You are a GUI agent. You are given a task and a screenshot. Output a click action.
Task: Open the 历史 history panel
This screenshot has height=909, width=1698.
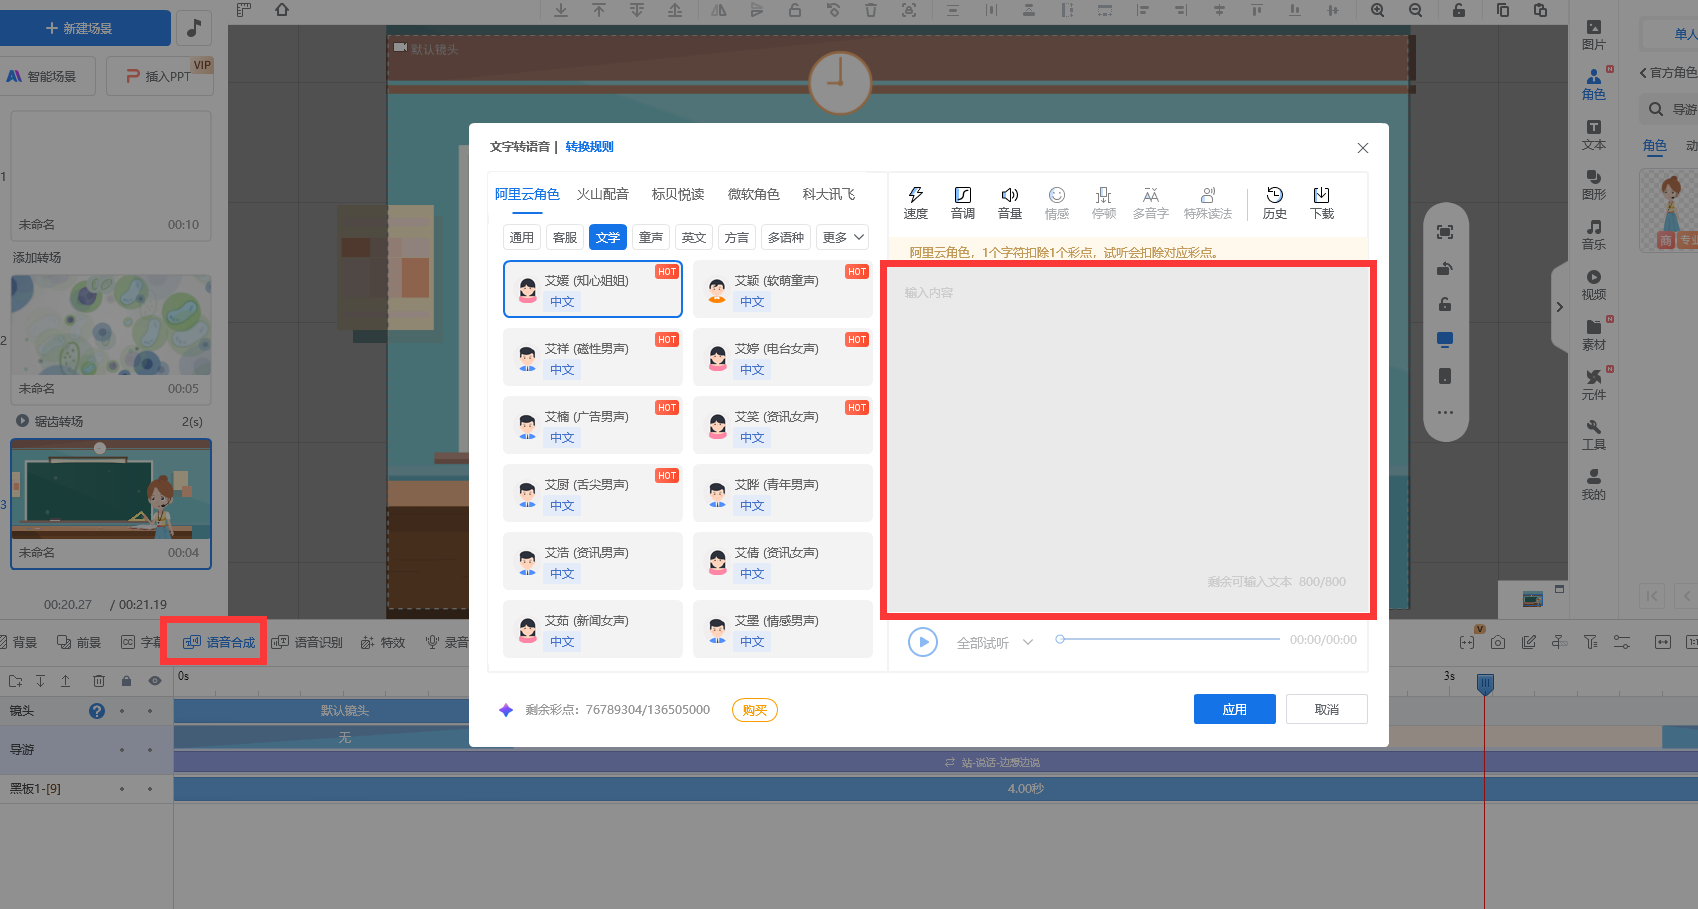(1274, 203)
